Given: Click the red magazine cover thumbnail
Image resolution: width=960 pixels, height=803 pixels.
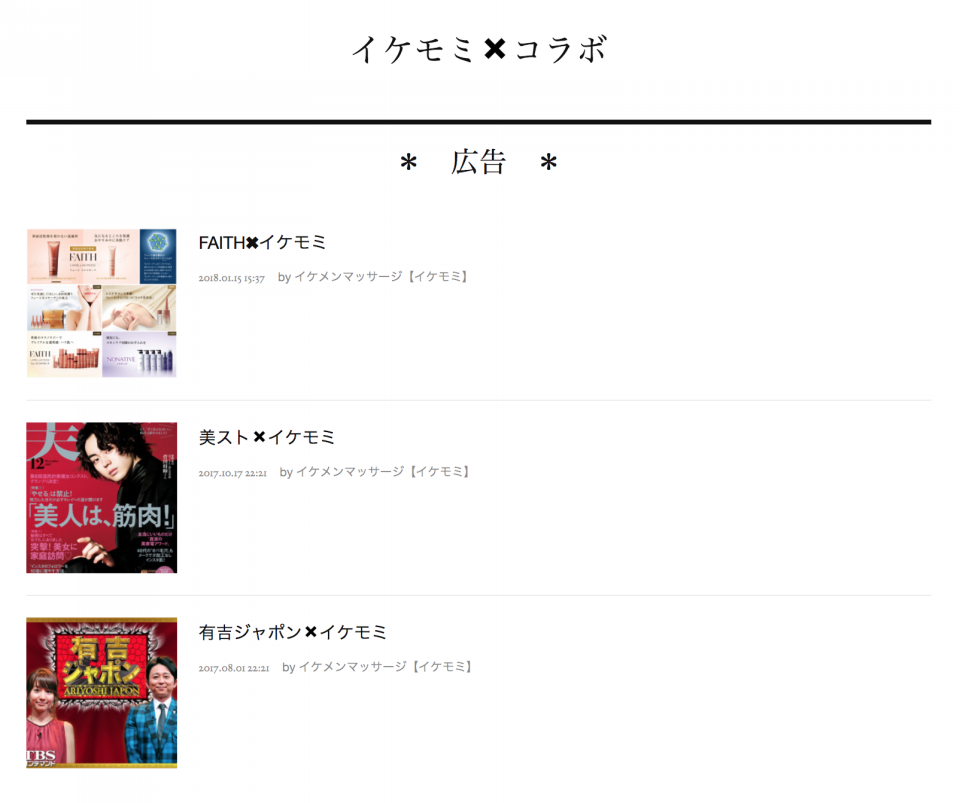Looking at the screenshot, I should pos(101,498).
